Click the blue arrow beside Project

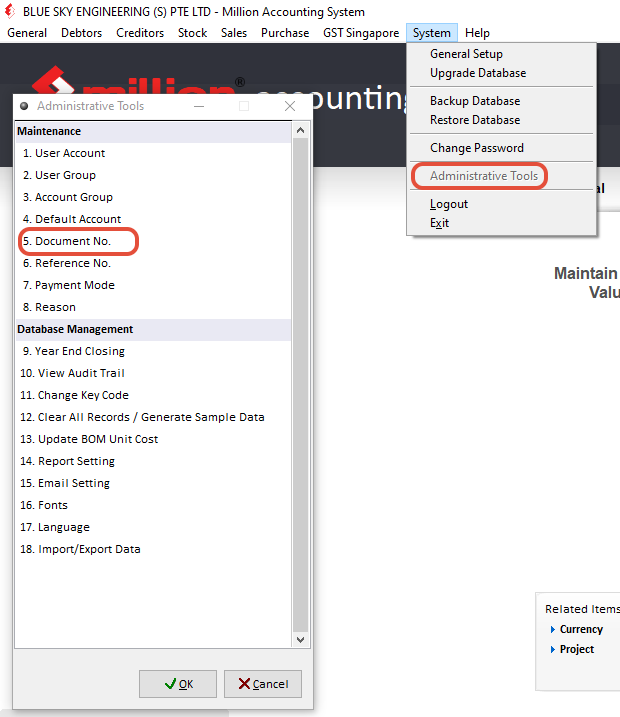pyautogui.click(x=553, y=649)
